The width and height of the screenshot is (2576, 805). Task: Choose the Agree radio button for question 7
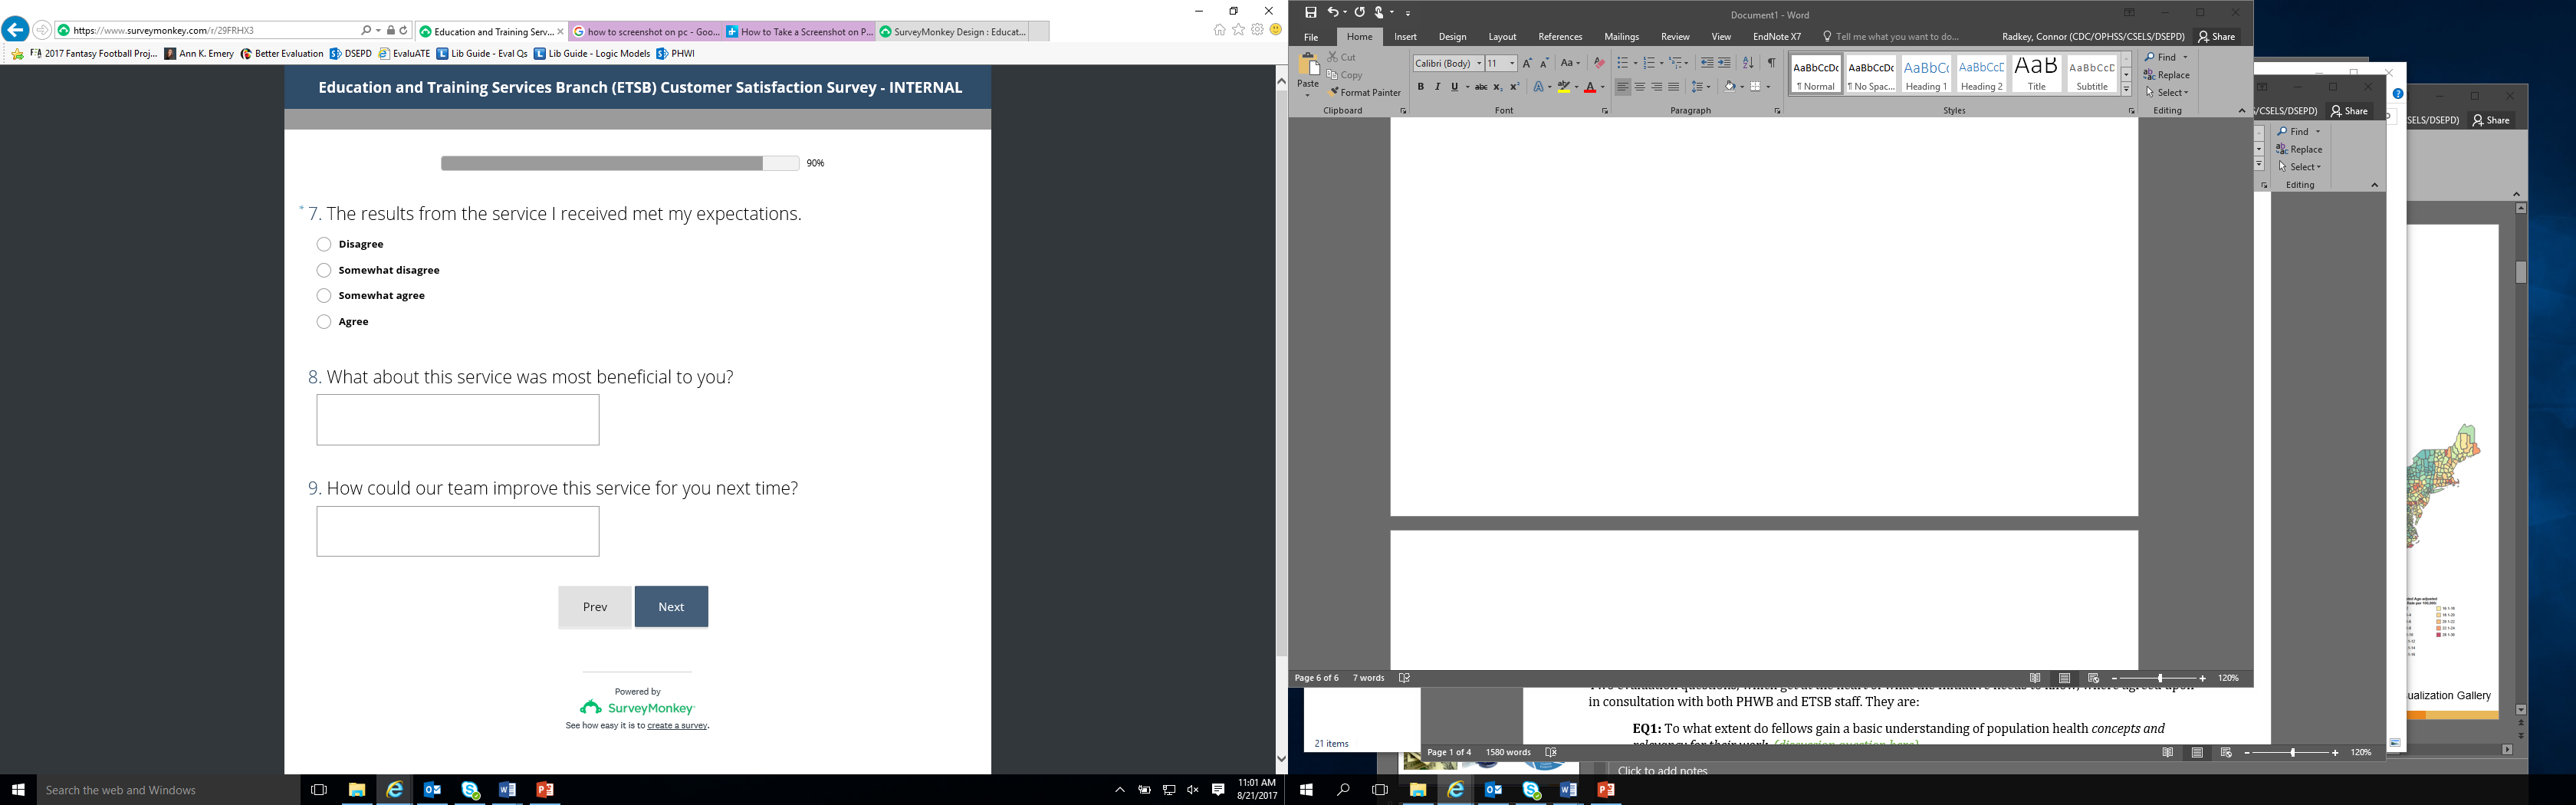[324, 321]
